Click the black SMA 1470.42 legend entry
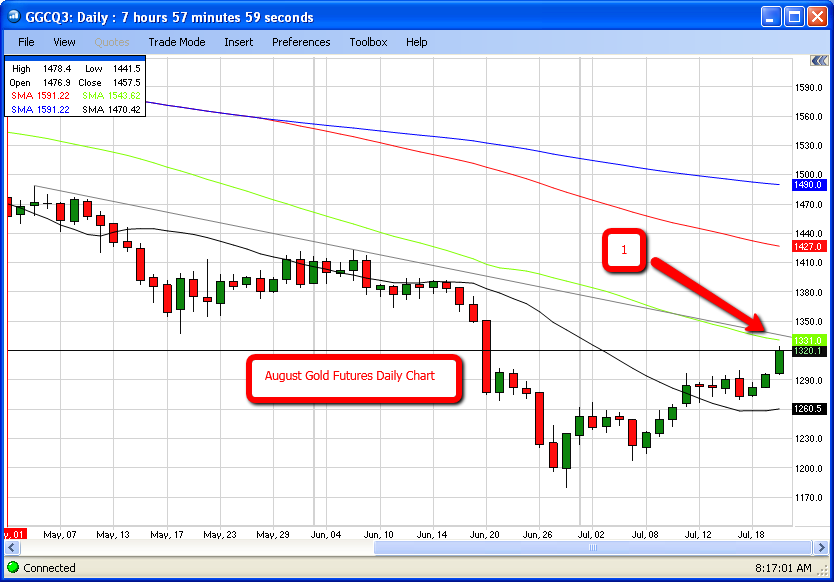The width and height of the screenshot is (834, 582). coord(111,110)
